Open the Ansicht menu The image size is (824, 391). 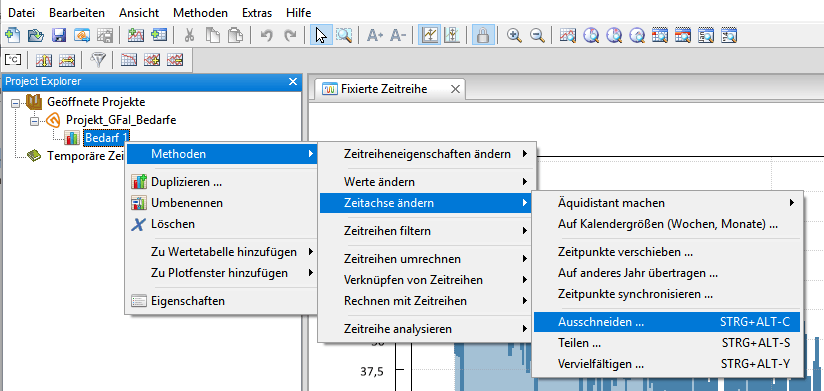click(139, 13)
